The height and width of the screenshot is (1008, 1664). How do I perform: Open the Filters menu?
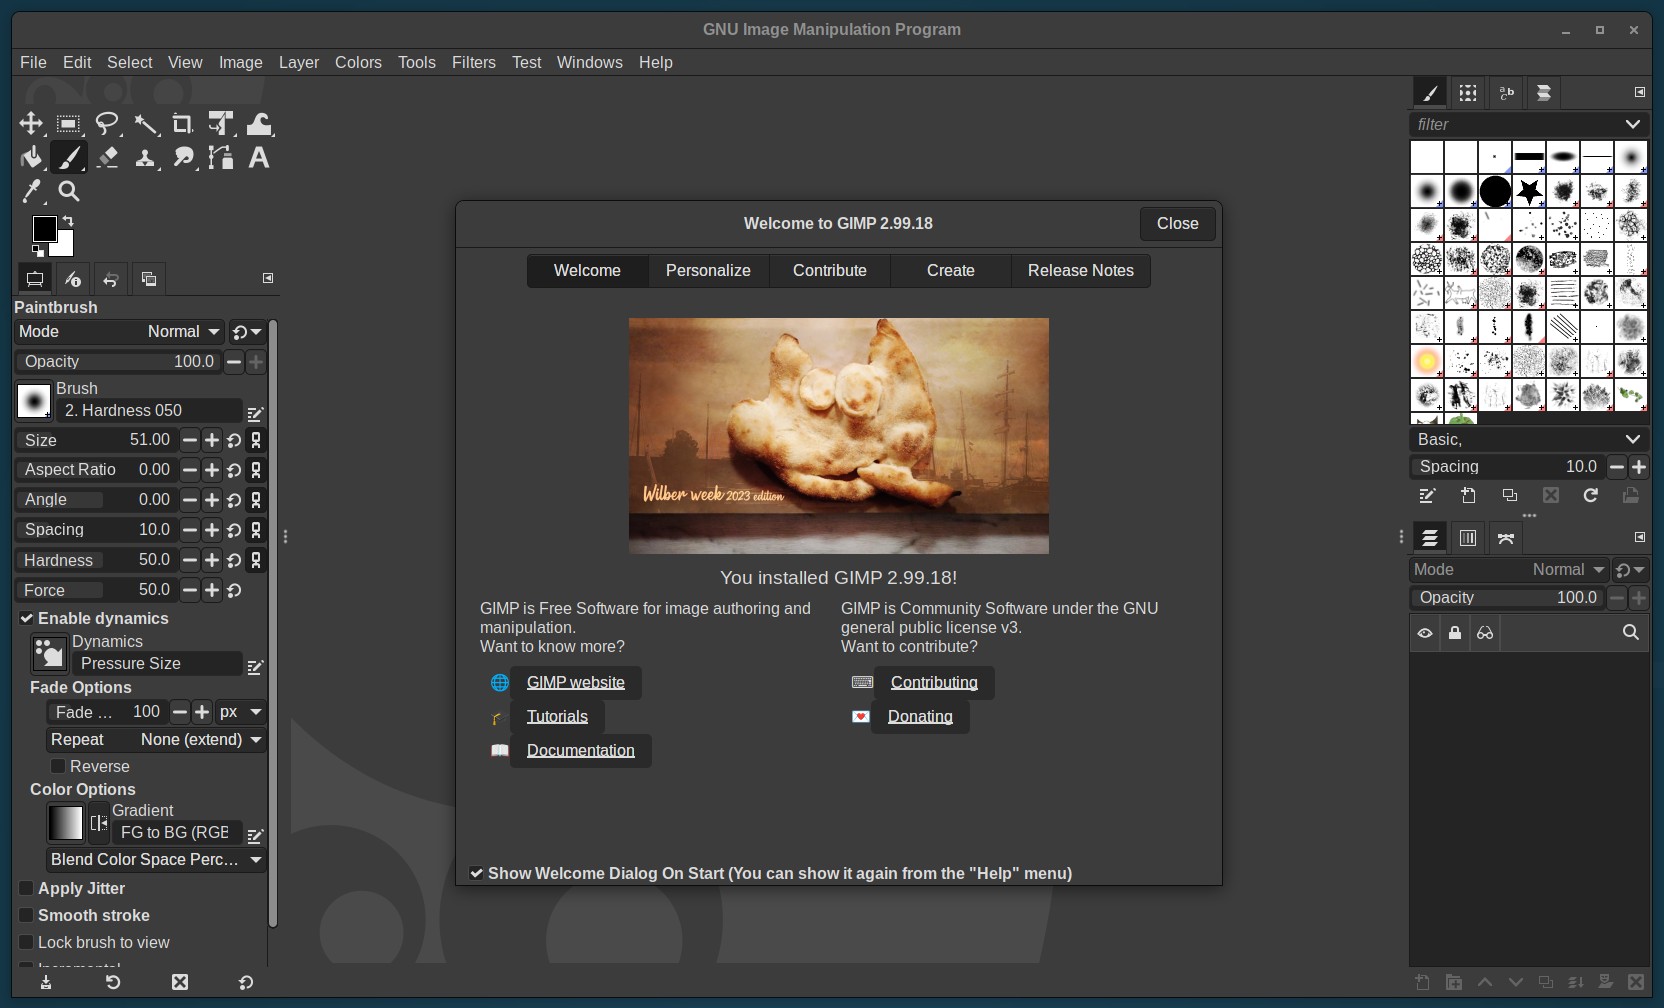click(474, 62)
